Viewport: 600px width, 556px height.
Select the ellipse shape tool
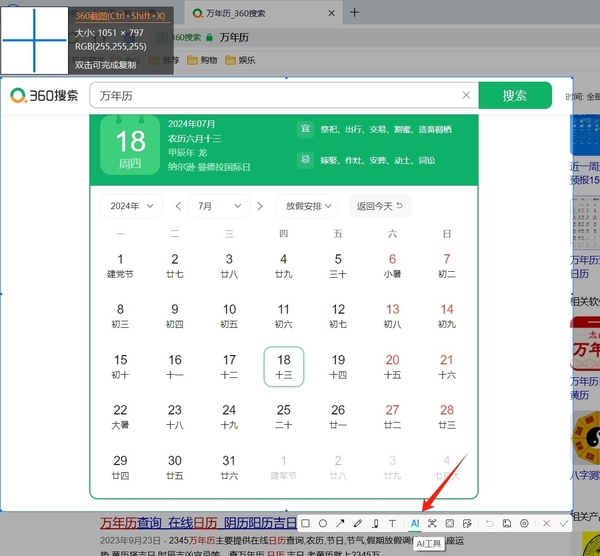pyautogui.click(x=323, y=523)
